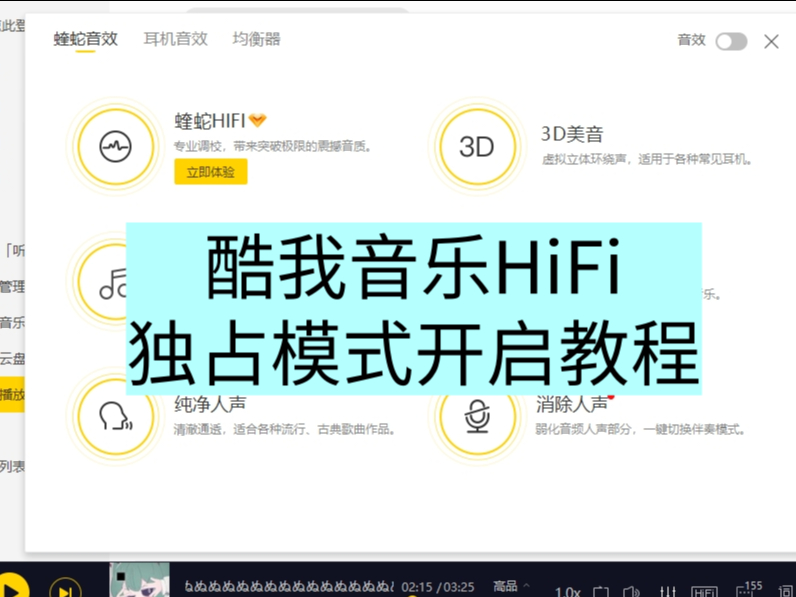Click the 消除人声 title
This screenshot has width=796, height=597.
coord(572,404)
